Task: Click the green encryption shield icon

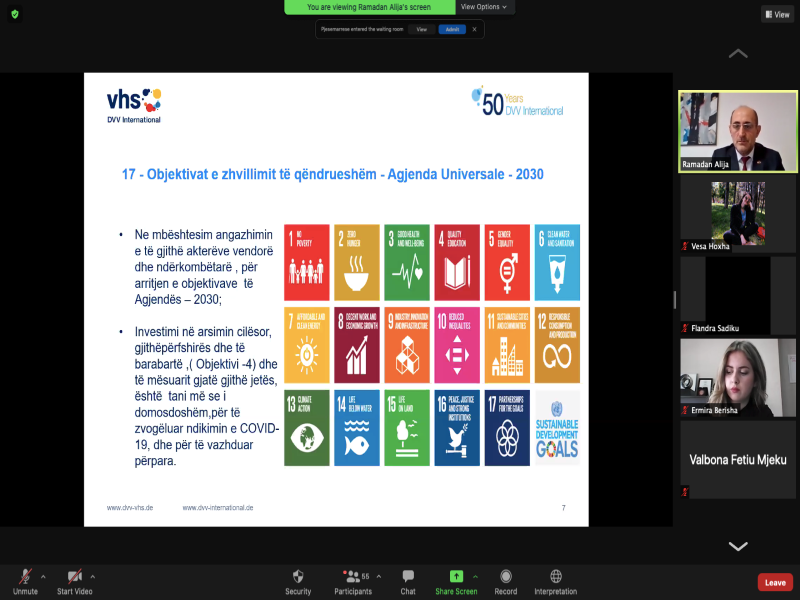Action: pyautogui.click(x=15, y=14)
